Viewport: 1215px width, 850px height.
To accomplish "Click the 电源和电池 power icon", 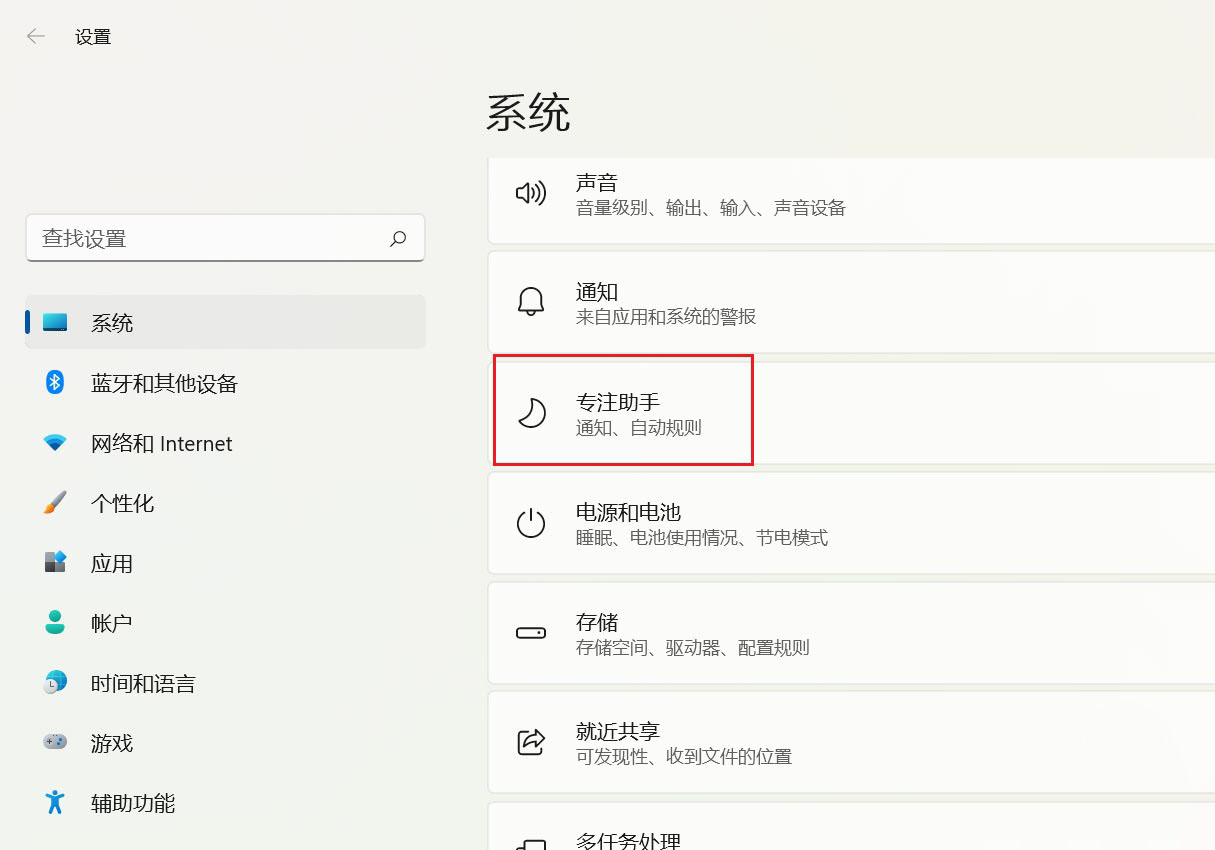I will click(x=531, y=521).
